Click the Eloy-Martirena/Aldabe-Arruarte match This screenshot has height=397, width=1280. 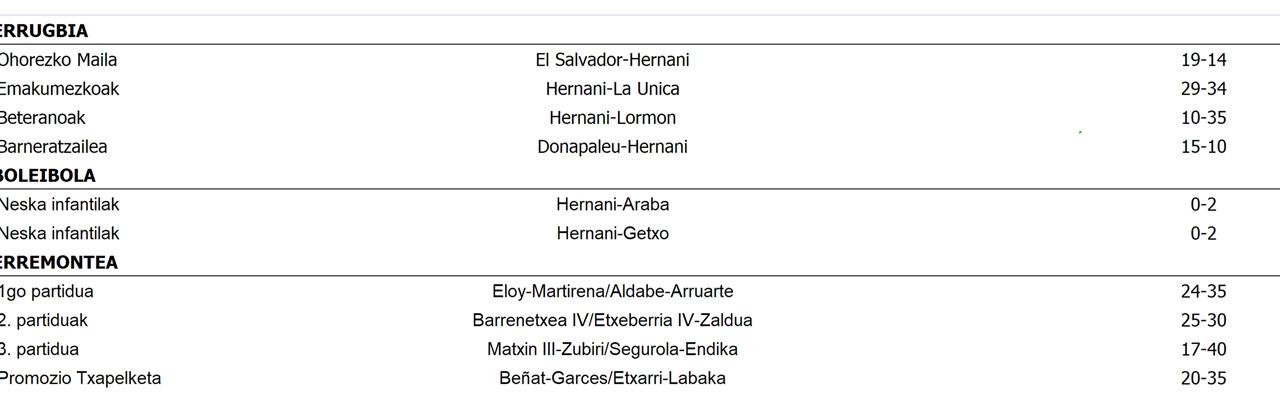612,292
